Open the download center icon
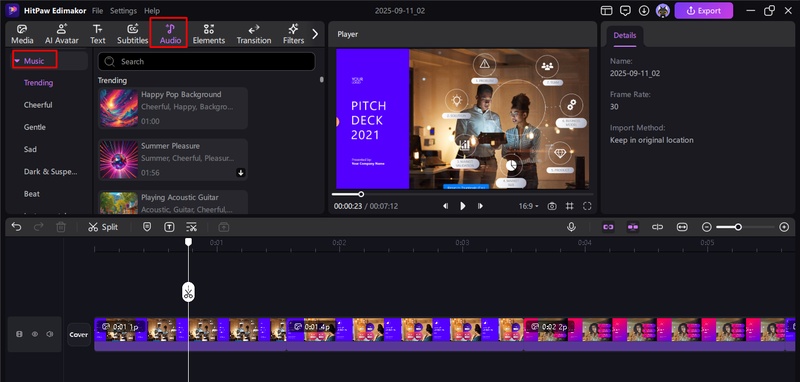 tap(644, 11)
